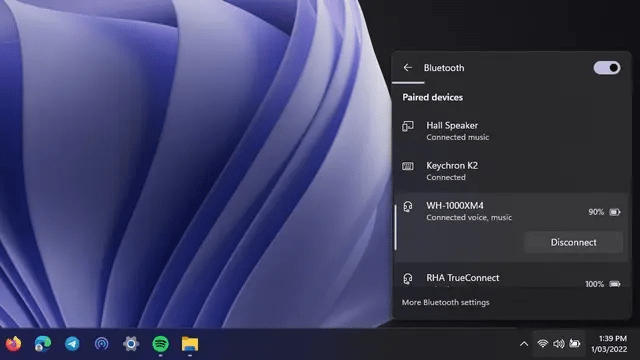Click the RHA TrueConnect battery icon

tap(615, 284)
